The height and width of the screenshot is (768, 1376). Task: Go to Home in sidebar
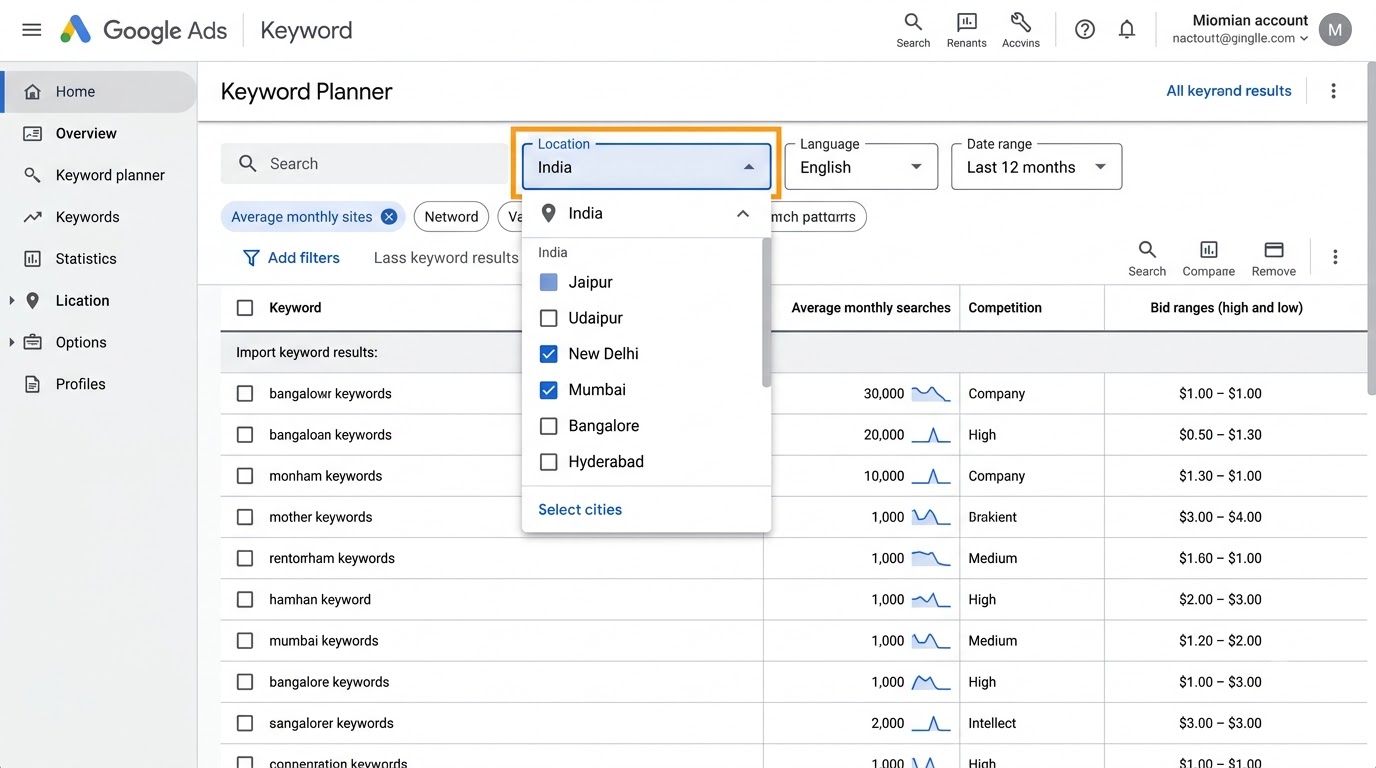tap(99, 91)
